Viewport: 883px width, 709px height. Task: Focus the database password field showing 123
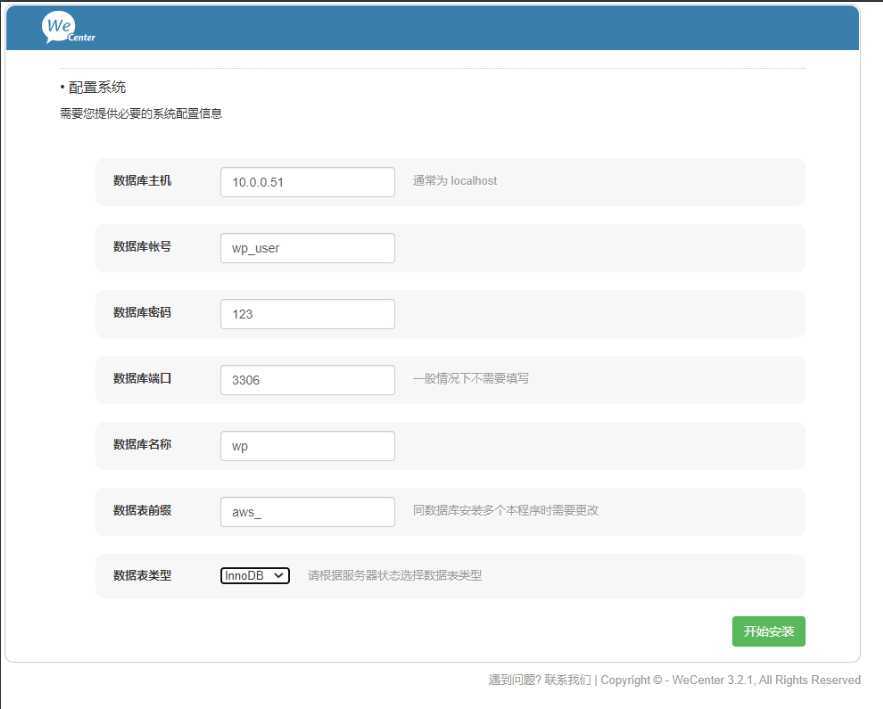[307, 314]
